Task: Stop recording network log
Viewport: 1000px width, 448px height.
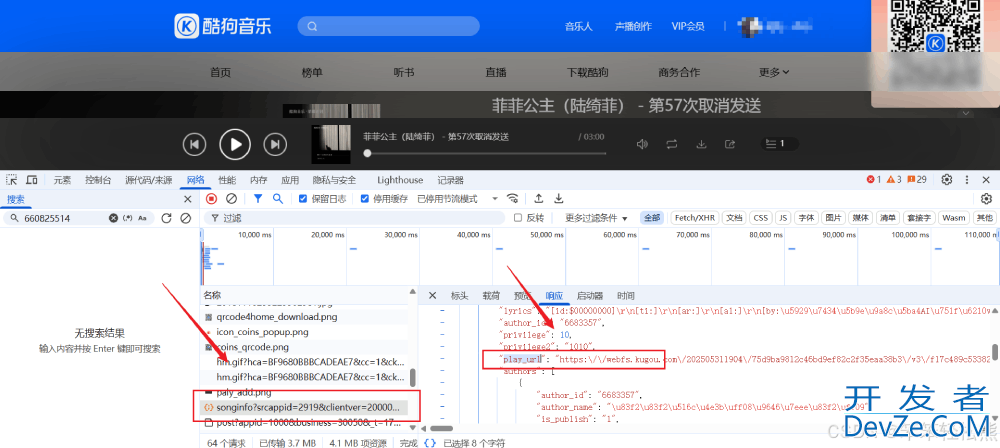Action: point(211,199)
